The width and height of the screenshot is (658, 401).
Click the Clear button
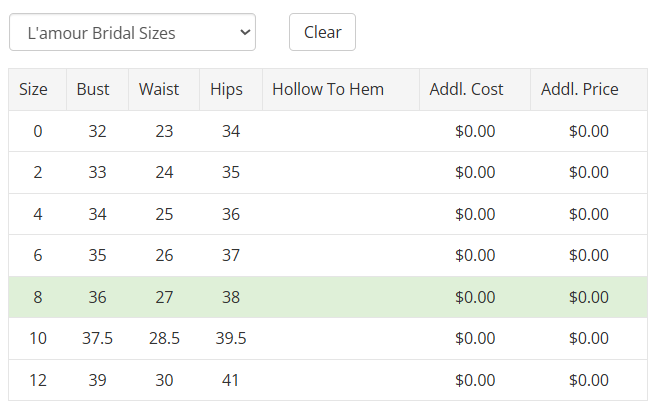coord(322,32)
